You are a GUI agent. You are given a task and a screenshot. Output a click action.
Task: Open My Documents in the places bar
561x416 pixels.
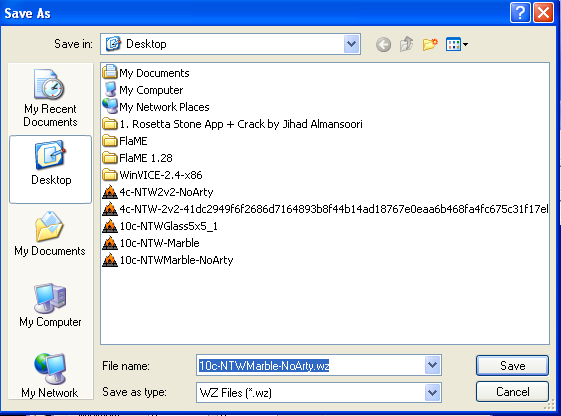click(50, 234)
